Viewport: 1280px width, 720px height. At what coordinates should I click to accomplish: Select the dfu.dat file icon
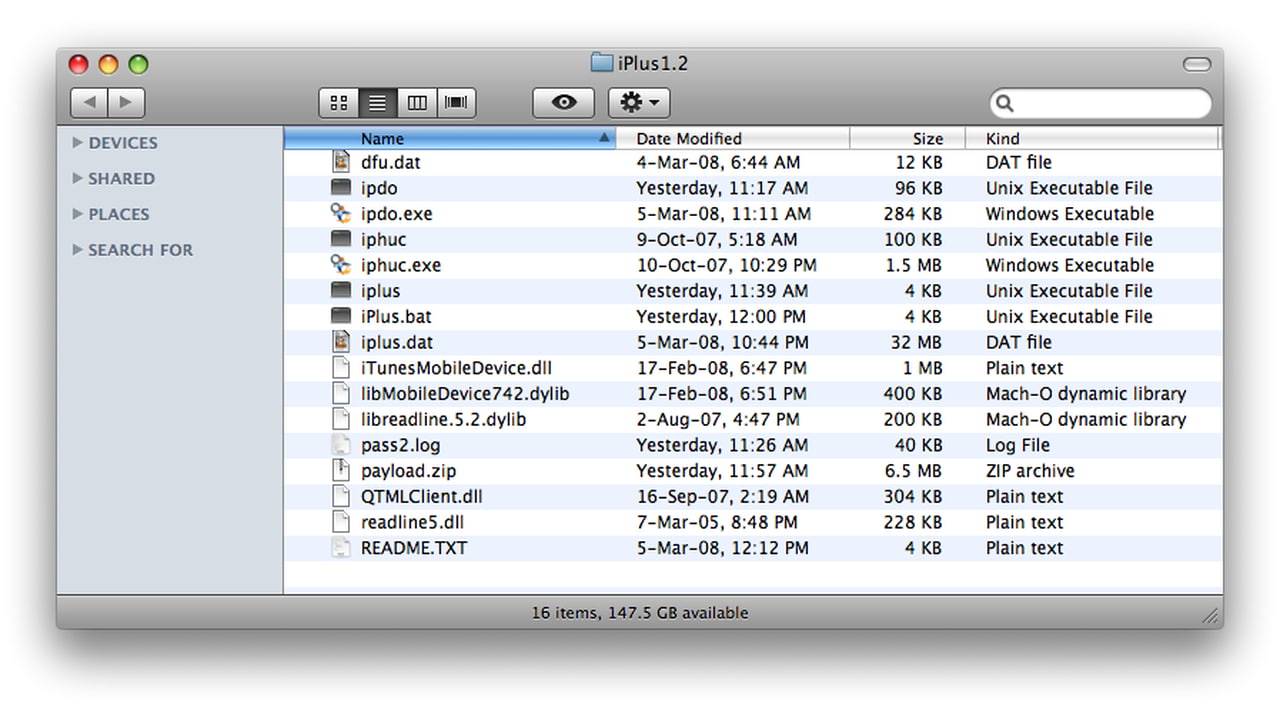tap(342, 162)
